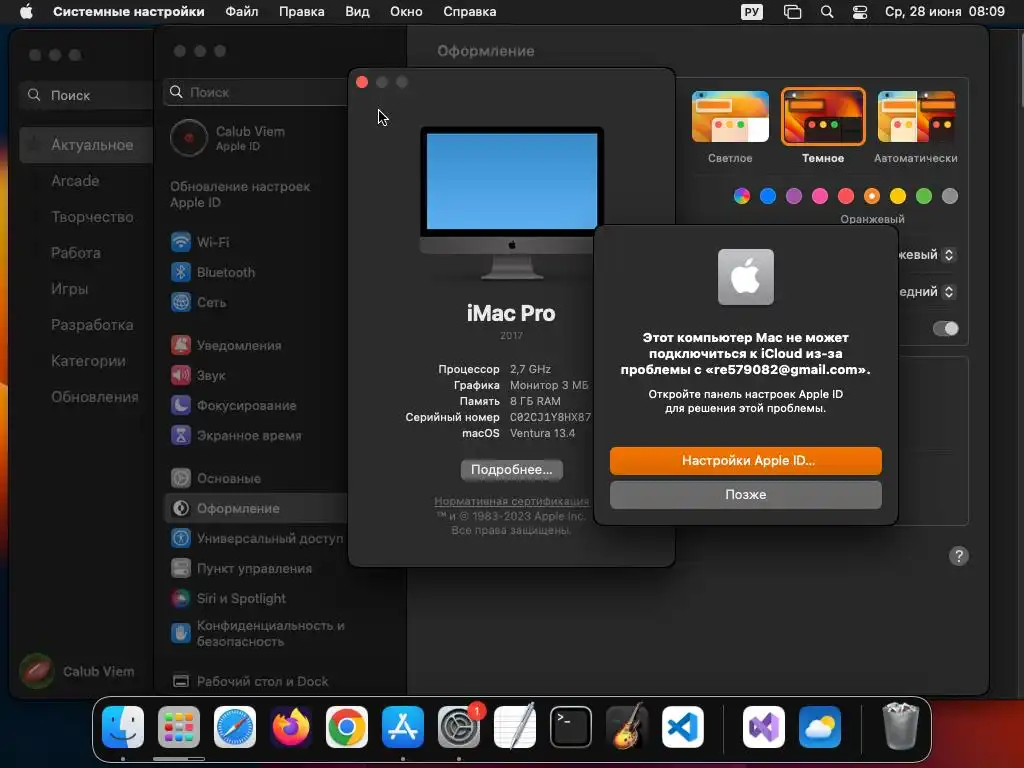The width and height of the screenshot is (1024, 768).
Task: Select Оформление in settings sidebar
Action: pyautogui.click(x=255, y=509)
